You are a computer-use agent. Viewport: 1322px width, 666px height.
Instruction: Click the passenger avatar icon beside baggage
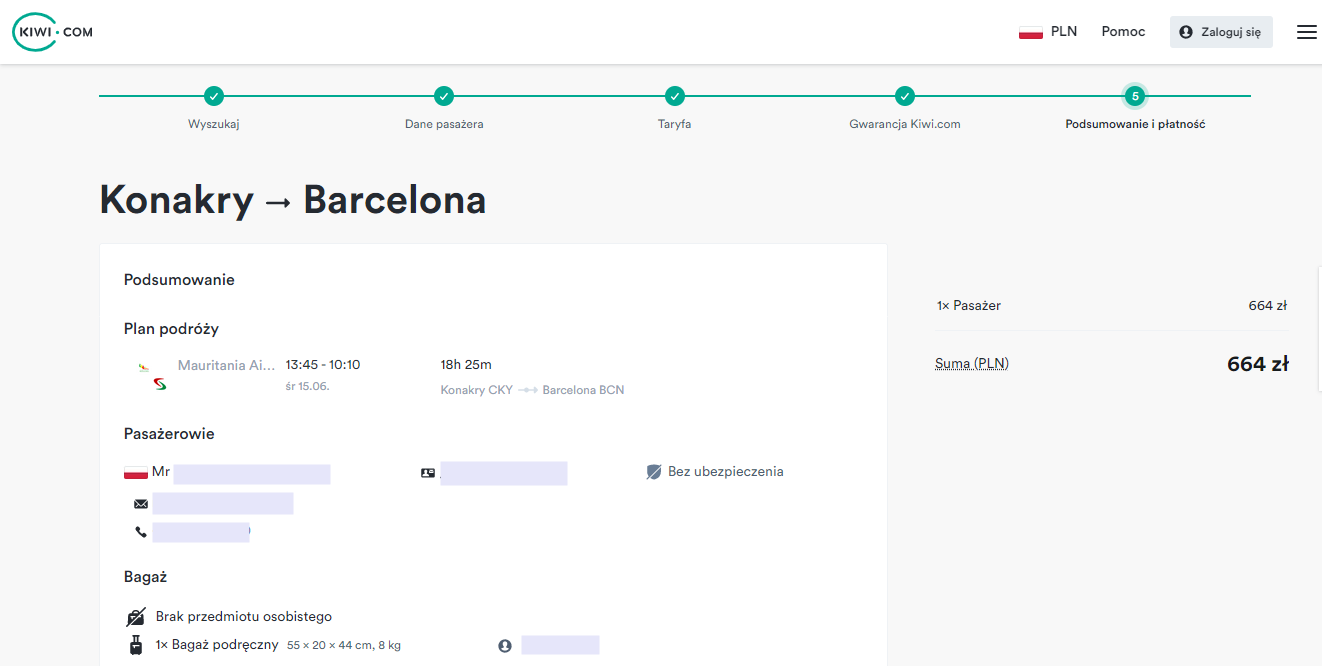pyautogui.click(x=505, y=646)
